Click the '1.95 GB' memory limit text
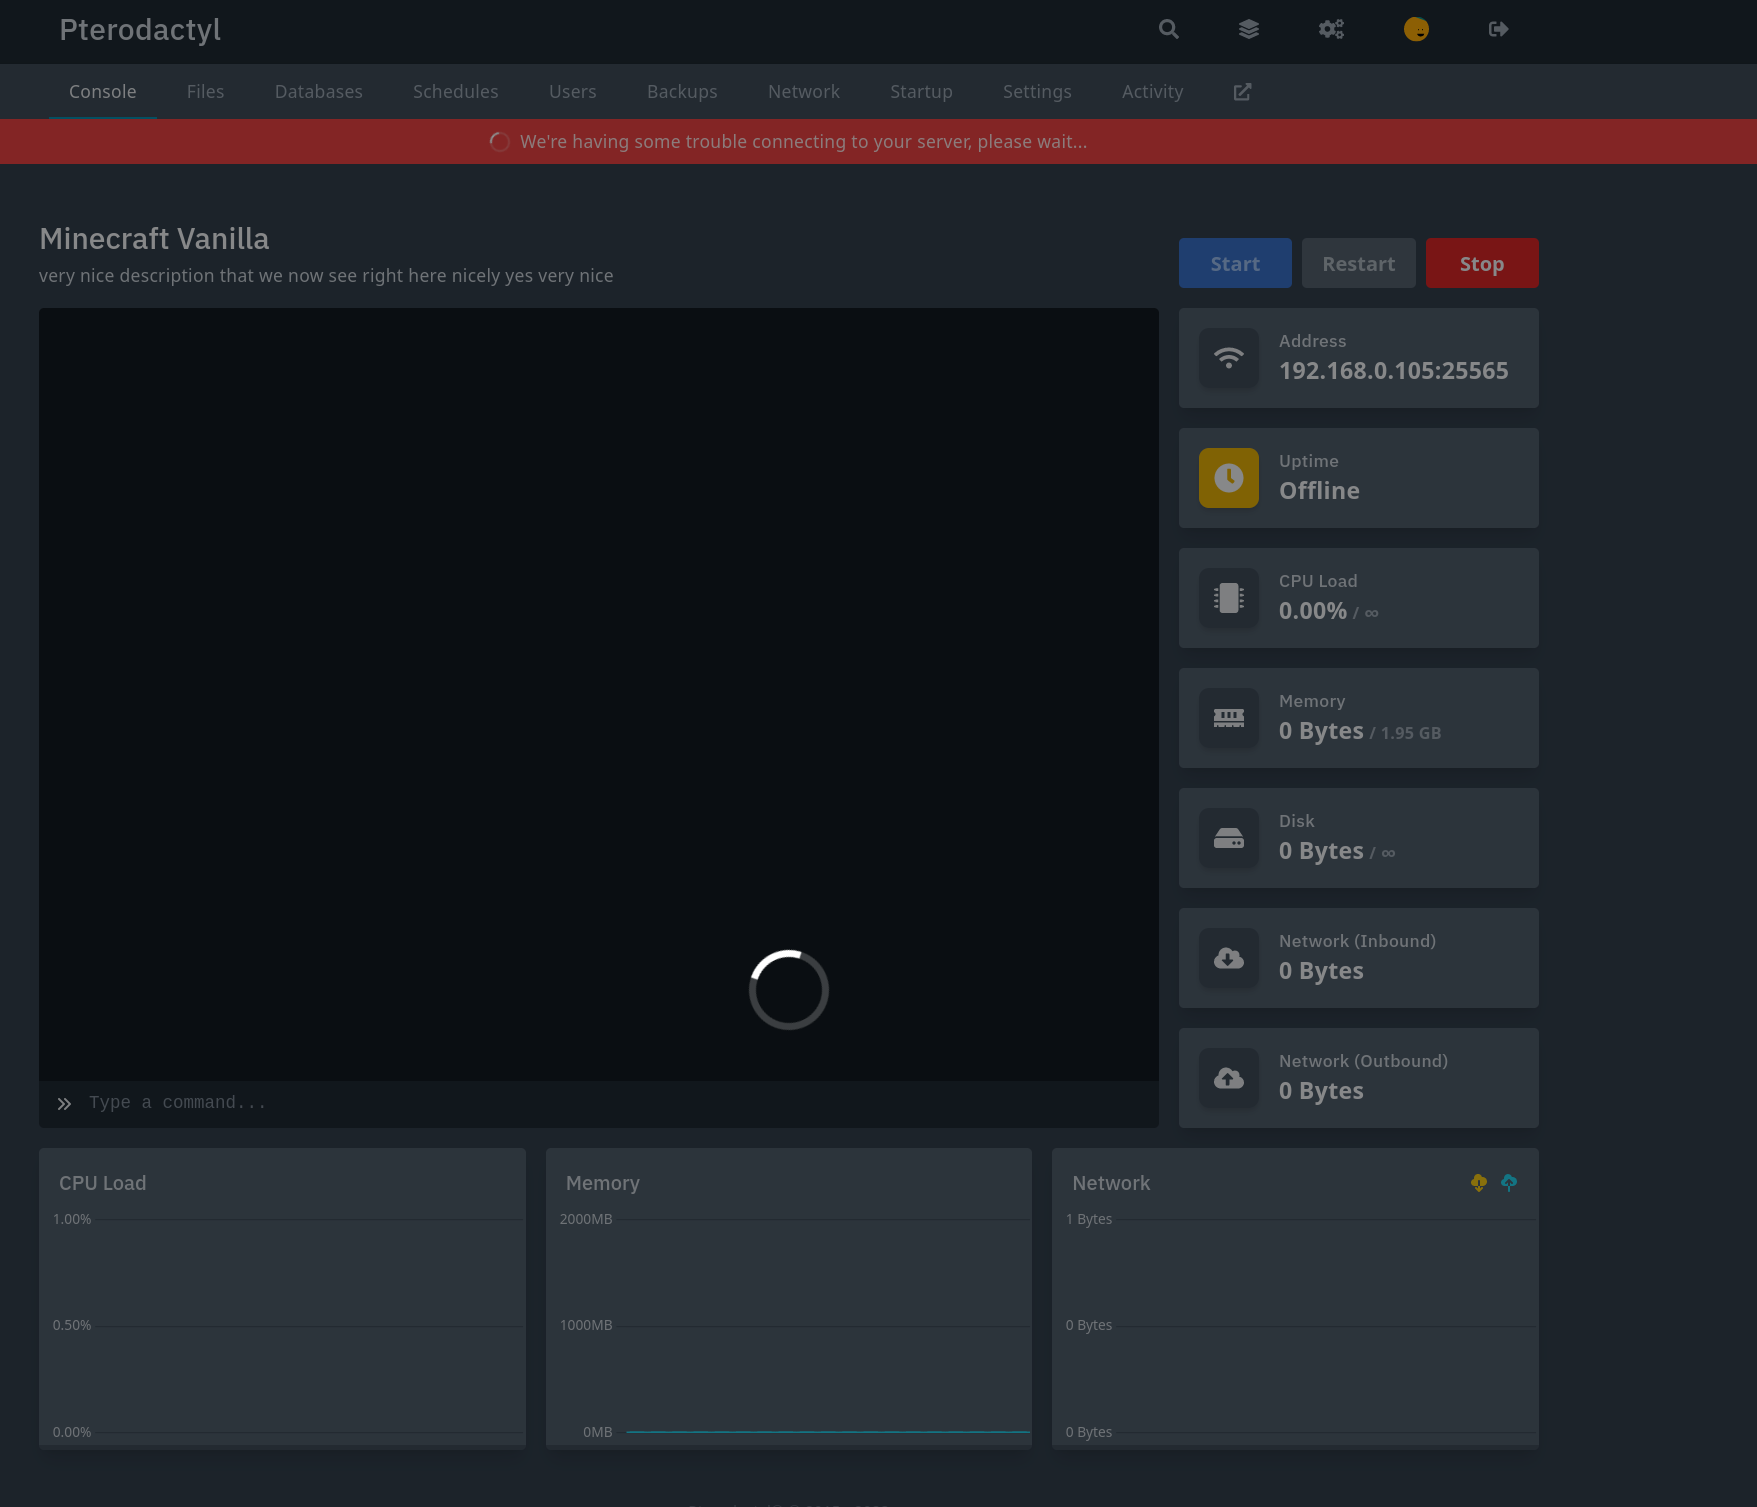The width and height of the screenshot is (1757, 1507). tap(1411, 733)
